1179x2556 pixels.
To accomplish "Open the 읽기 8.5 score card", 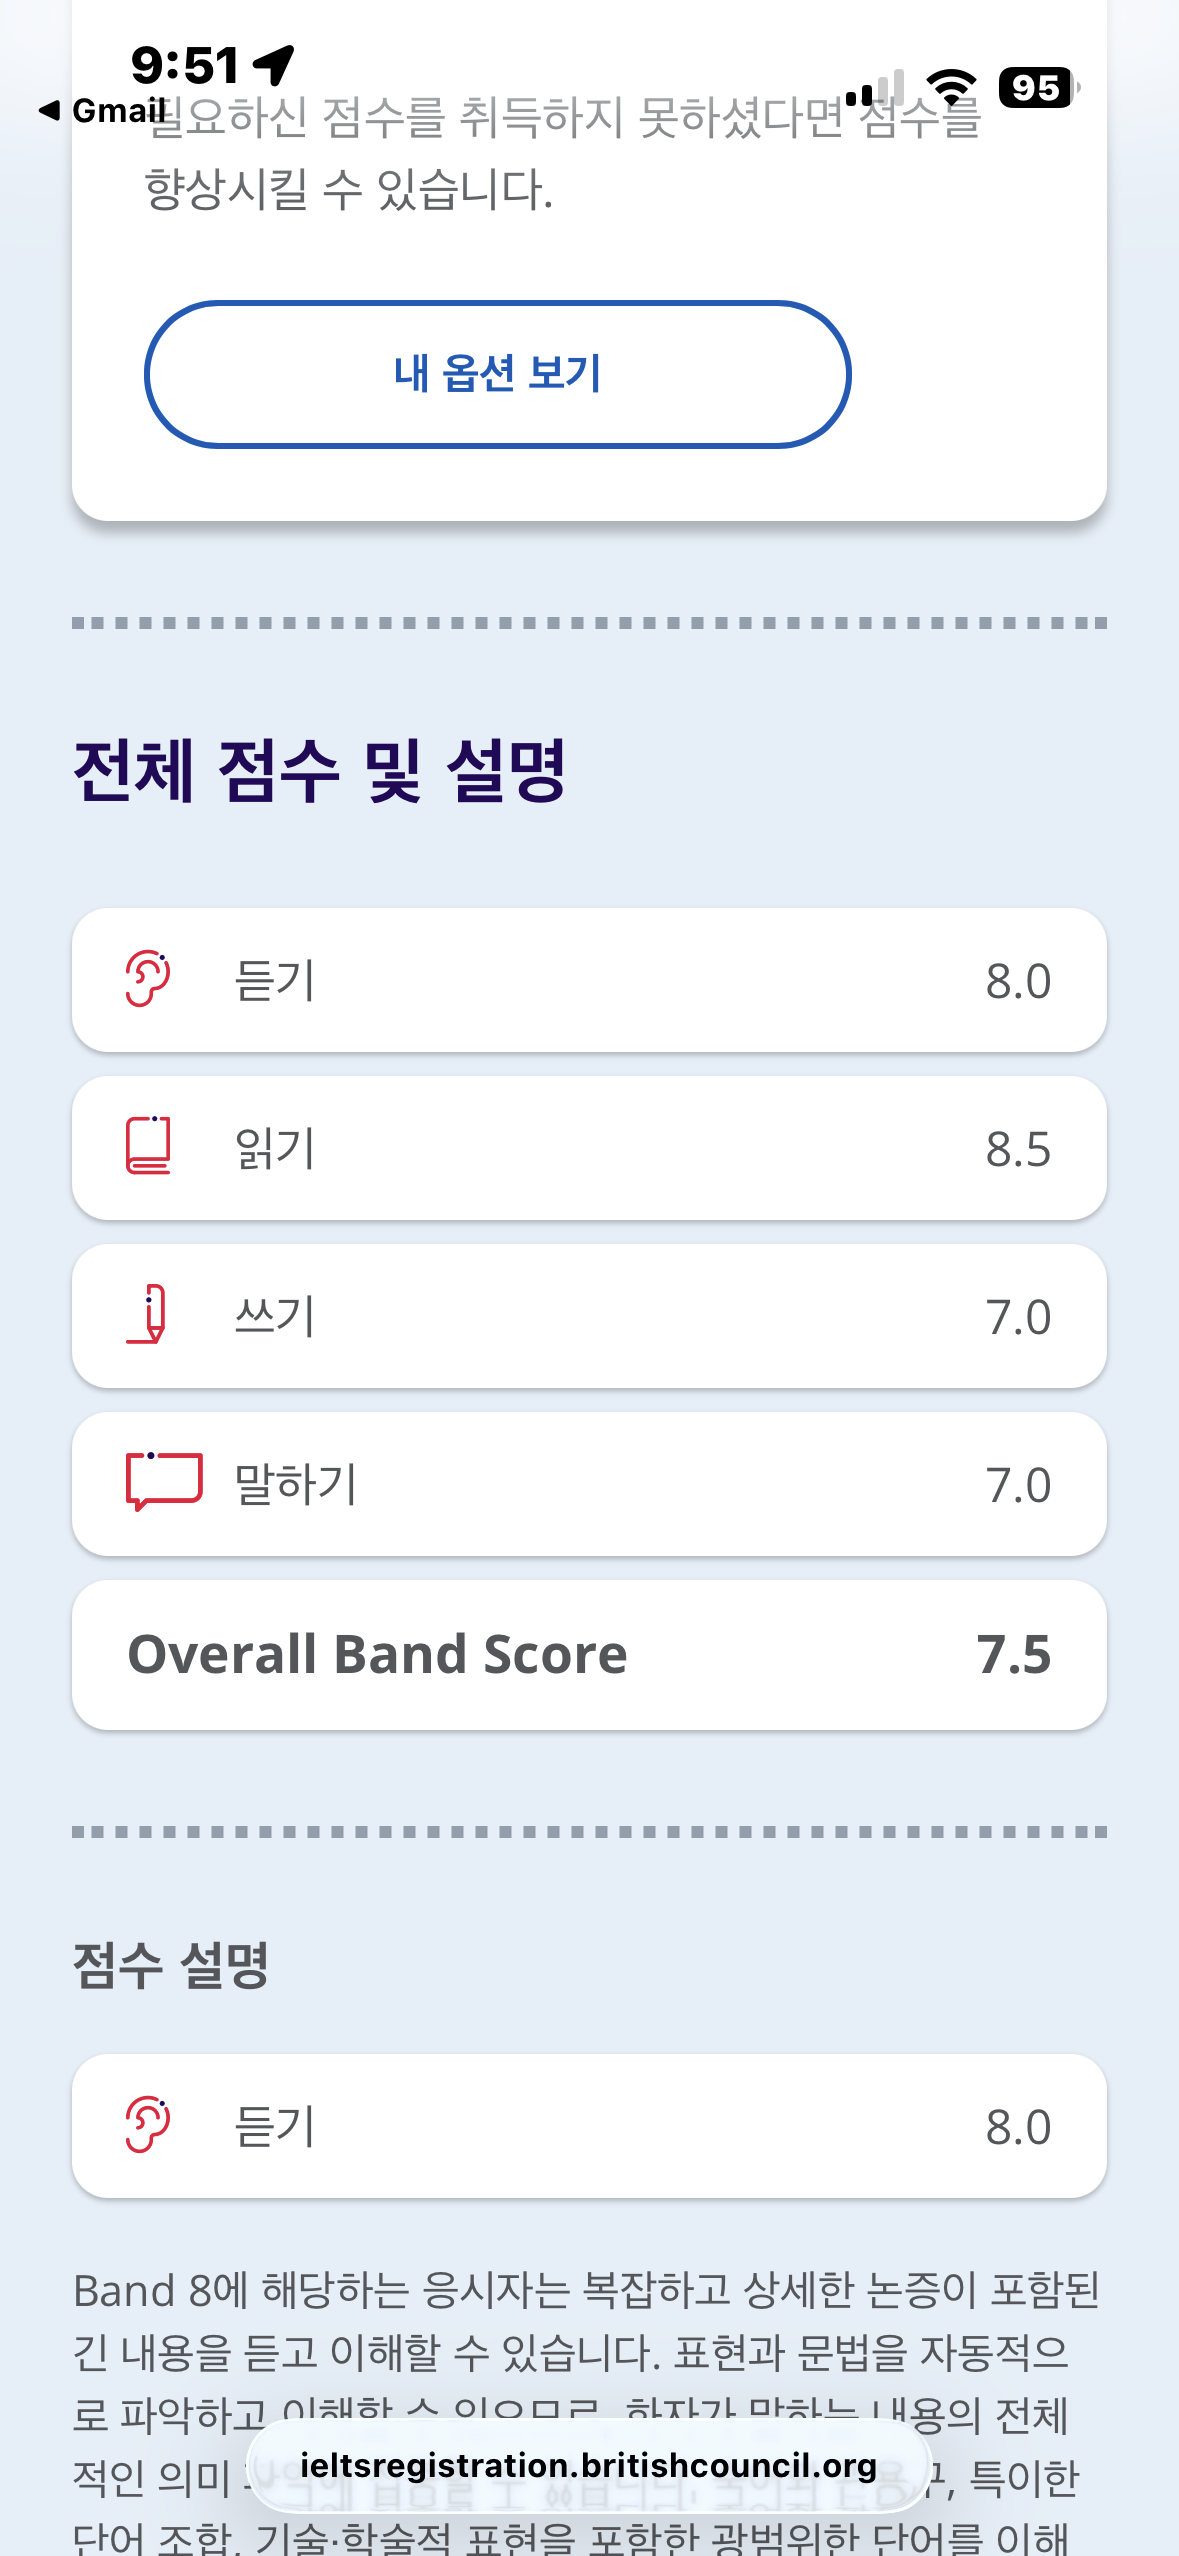I will (589, 1148).
